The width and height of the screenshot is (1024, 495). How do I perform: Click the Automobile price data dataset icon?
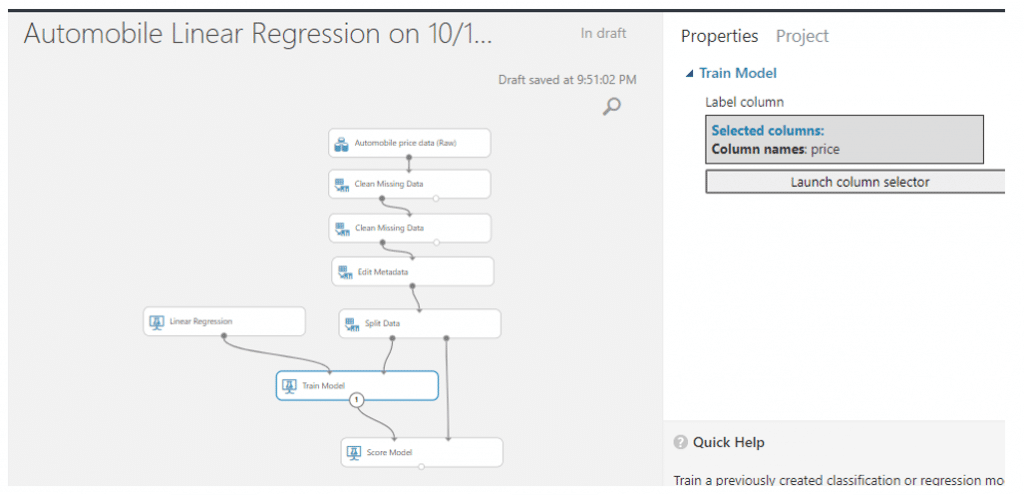(x=341, y=144)
